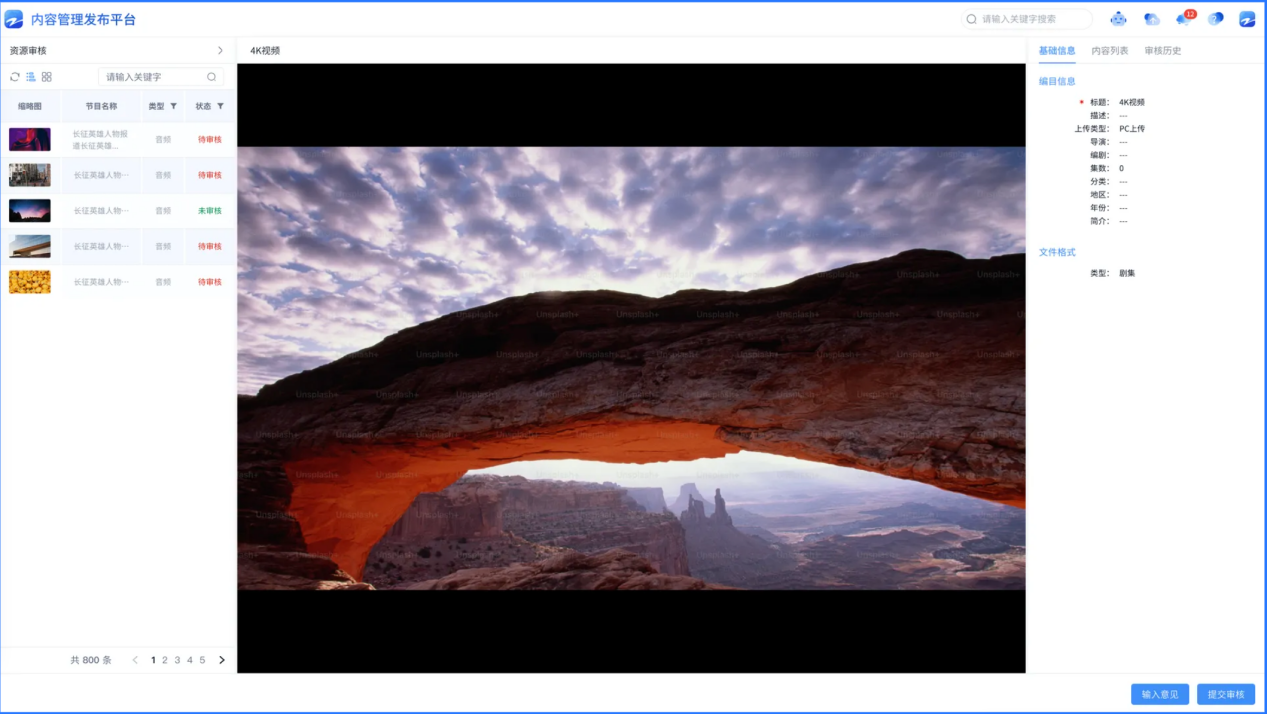
Task: Open the 审核历史 tab
Action: 1162,50
